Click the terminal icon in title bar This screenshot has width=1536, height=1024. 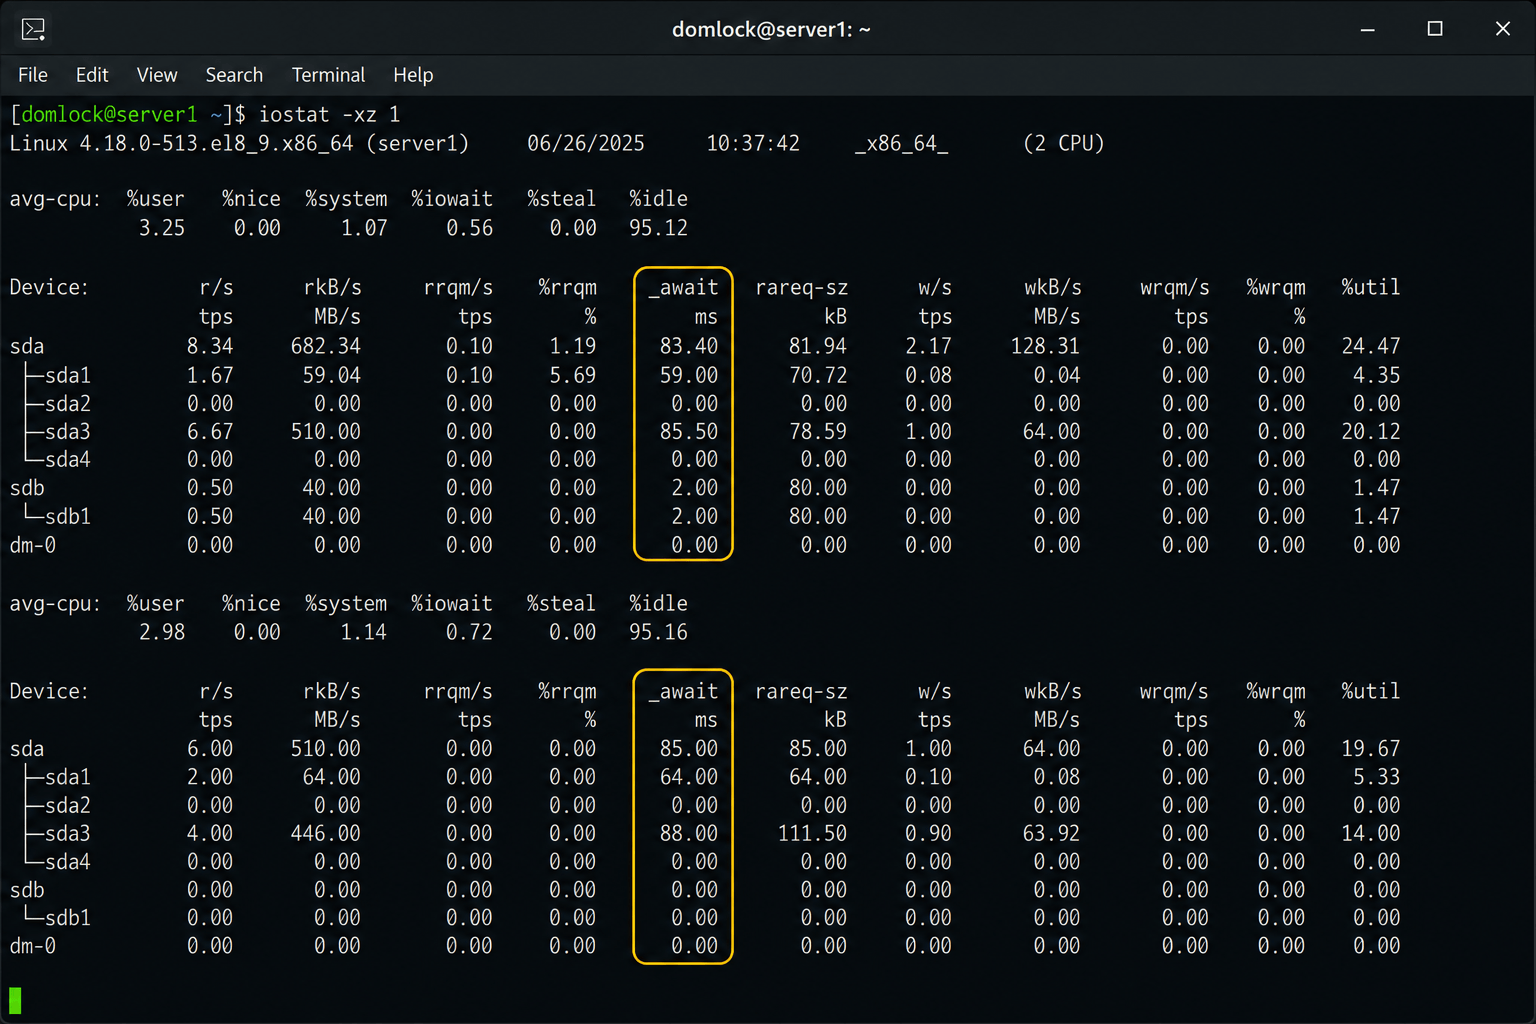coord(33,29)
